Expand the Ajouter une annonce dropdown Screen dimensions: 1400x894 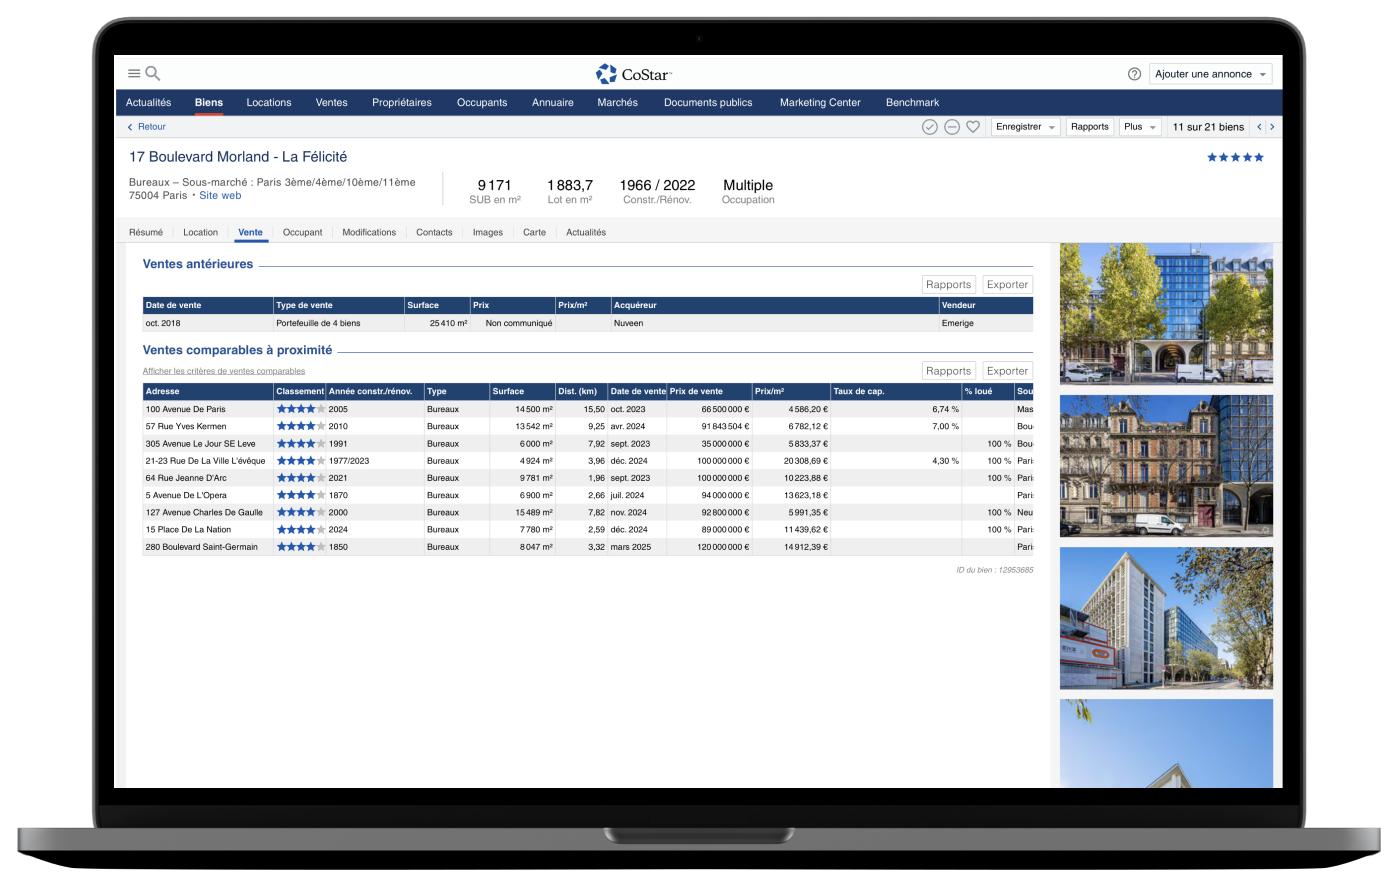tap(1210, 74)
